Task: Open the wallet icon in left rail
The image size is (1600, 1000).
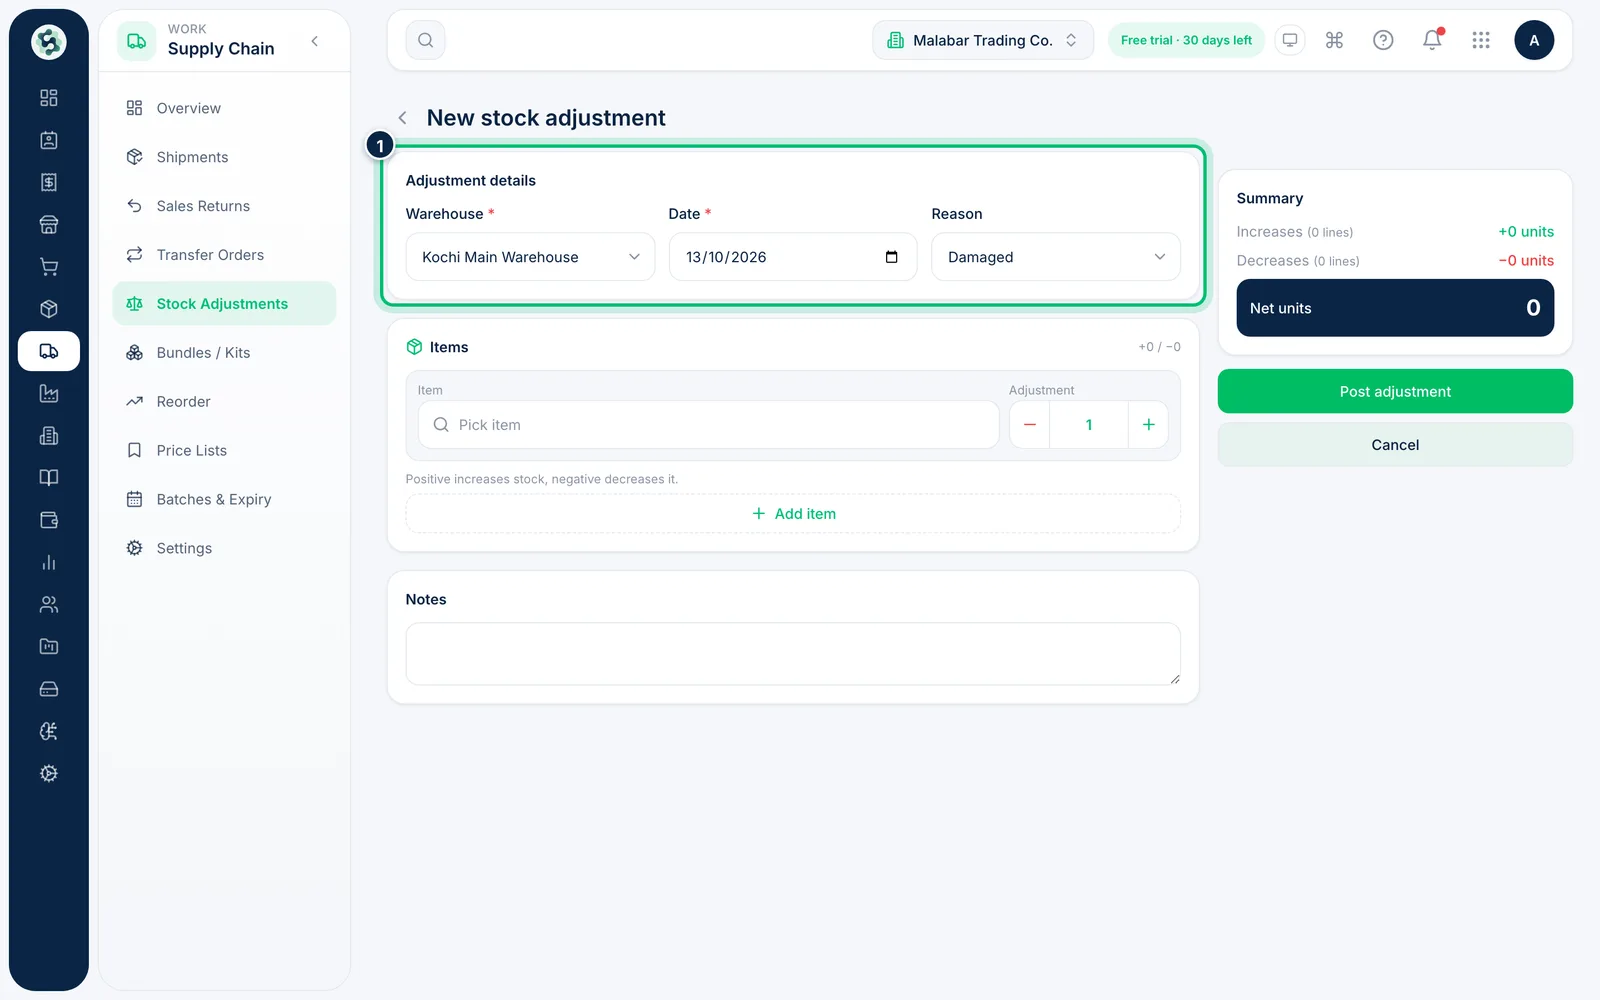Action: click(48, 520)
